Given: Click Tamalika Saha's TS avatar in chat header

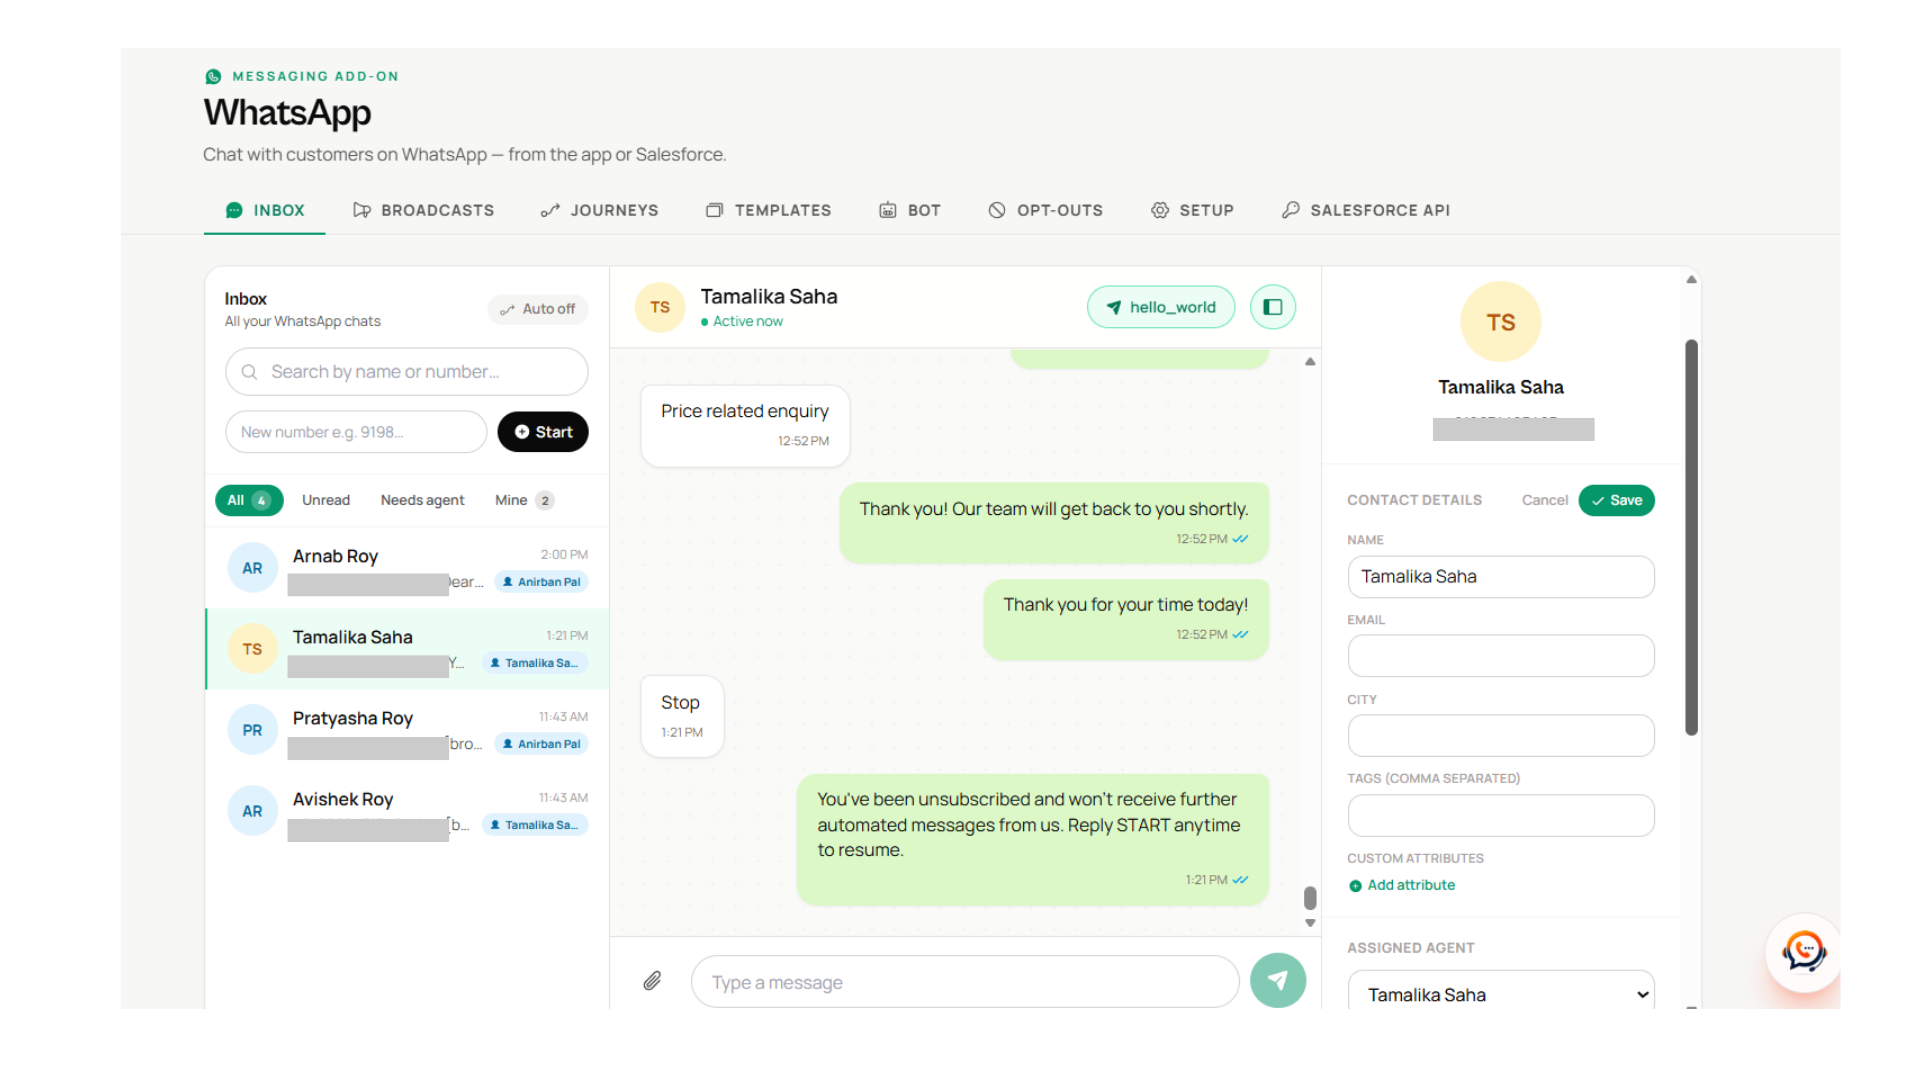Looking at the screenshot, I should pyautogui.click(x=660, y=307).
